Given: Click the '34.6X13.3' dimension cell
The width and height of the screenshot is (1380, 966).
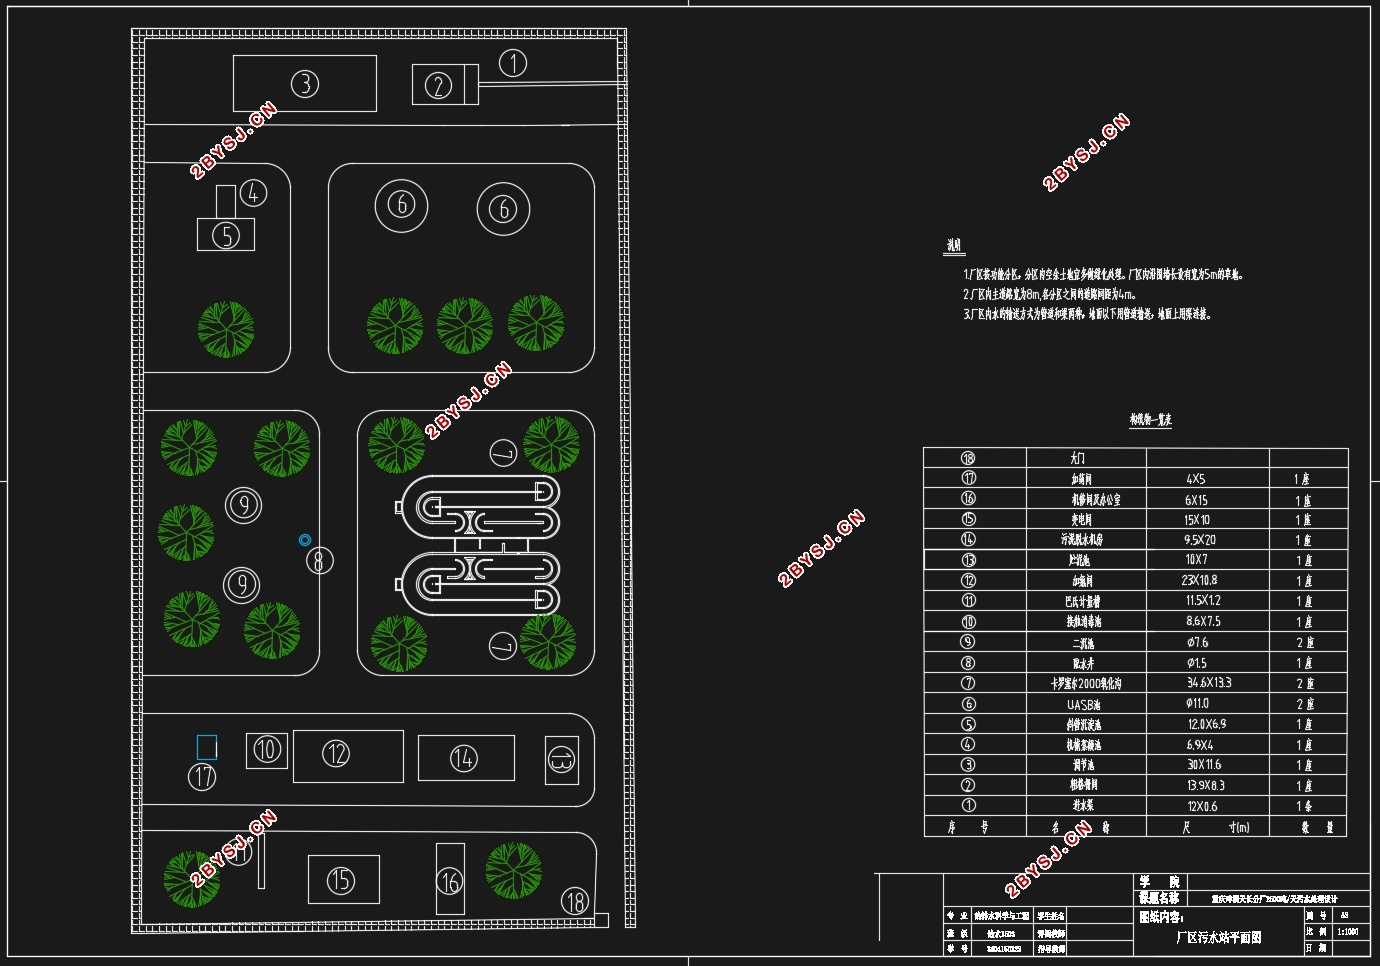Looking at the screenshot, I should coord(1208,683).
